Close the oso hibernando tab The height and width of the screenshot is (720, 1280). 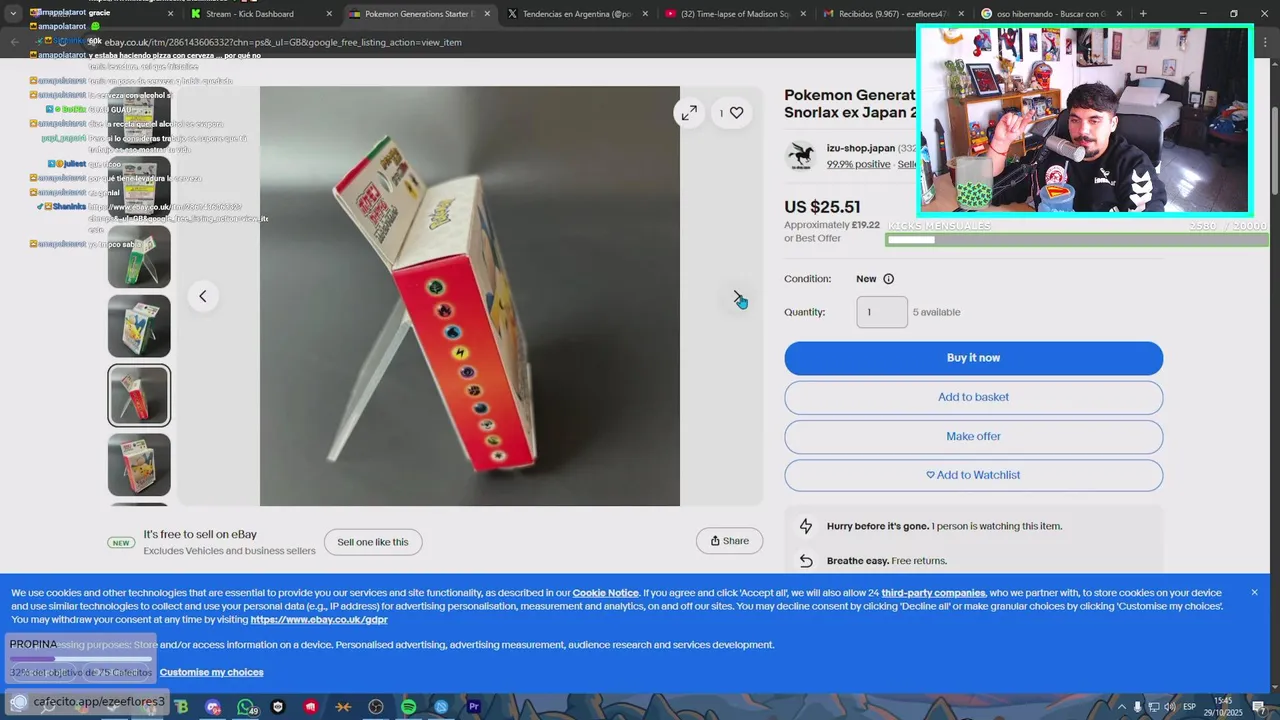pos(1119,14)
